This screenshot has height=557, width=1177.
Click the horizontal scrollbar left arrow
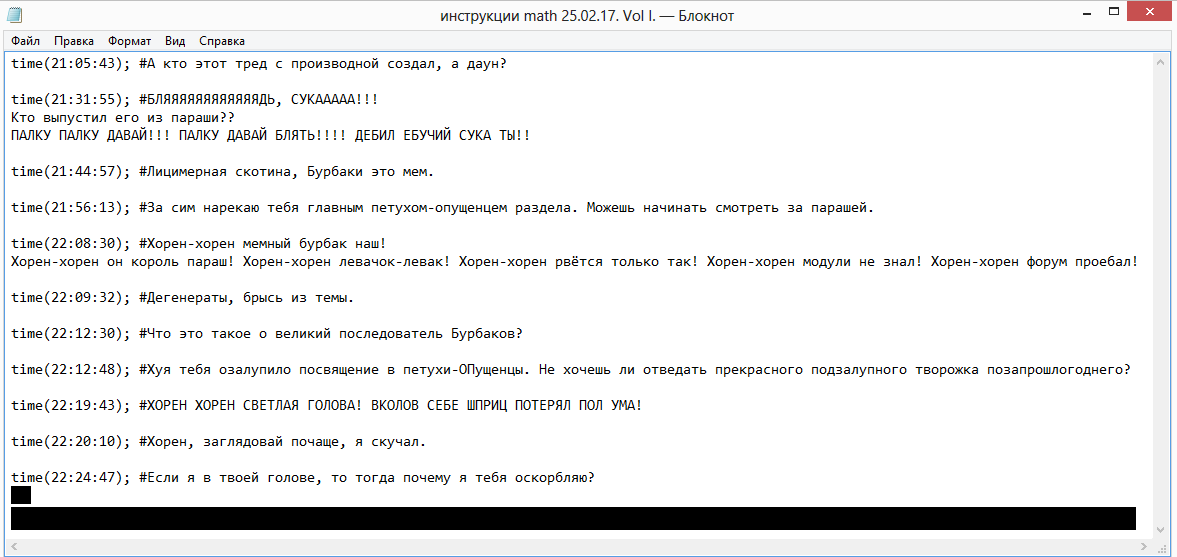click(x=14, y=547)
